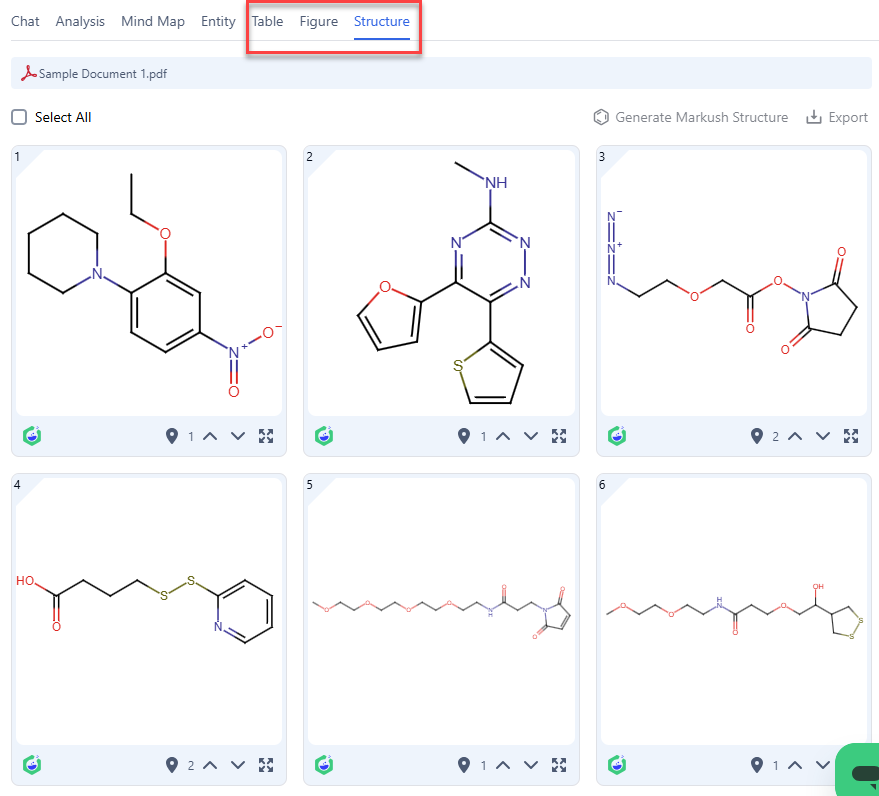
Task: Click the up chevron on structure card 1
Action: (x=210, y=436)
